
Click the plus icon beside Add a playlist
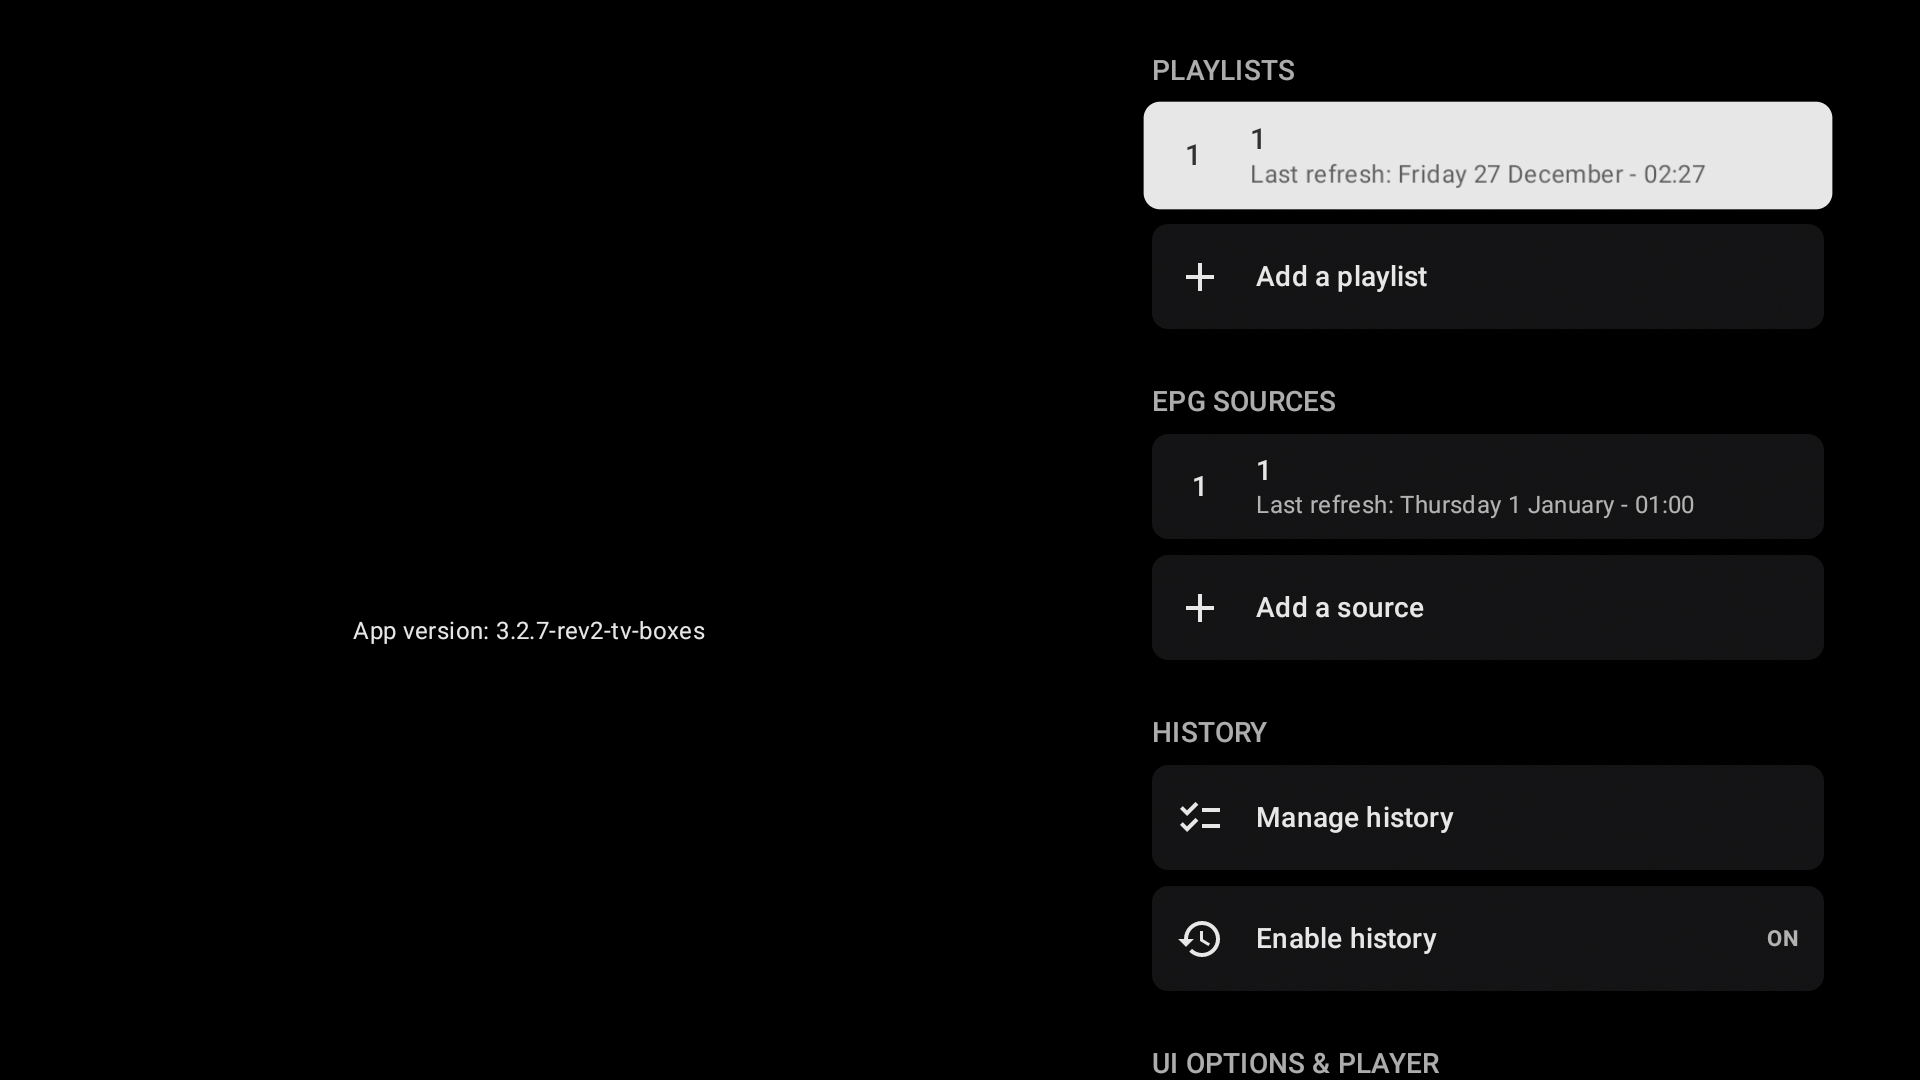click(1199, 277)
